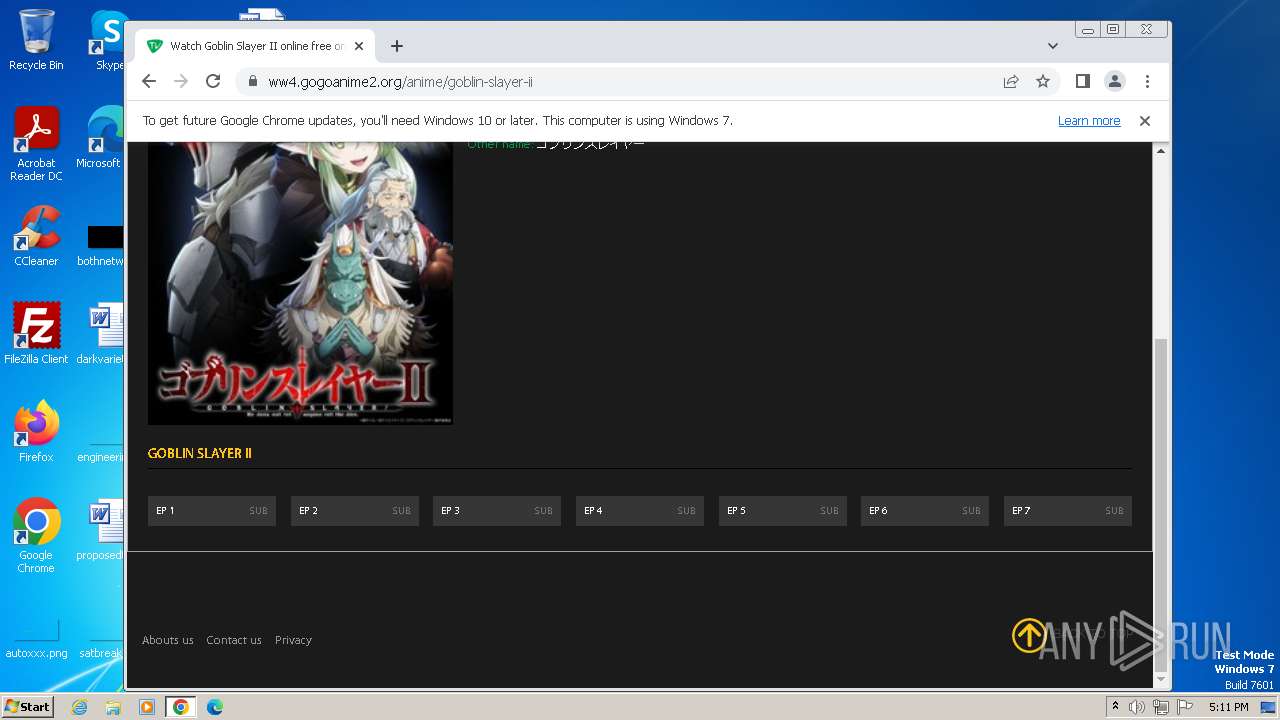Expand the tab search chevron
1280x720 pixels.
tap(1053, 46)
